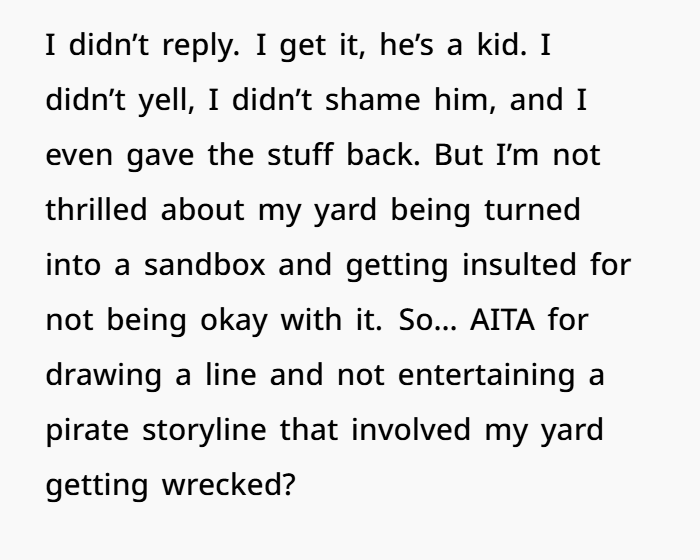Click the word "insulted"
This screenshot has width=700, height=560.
(519, 264)
